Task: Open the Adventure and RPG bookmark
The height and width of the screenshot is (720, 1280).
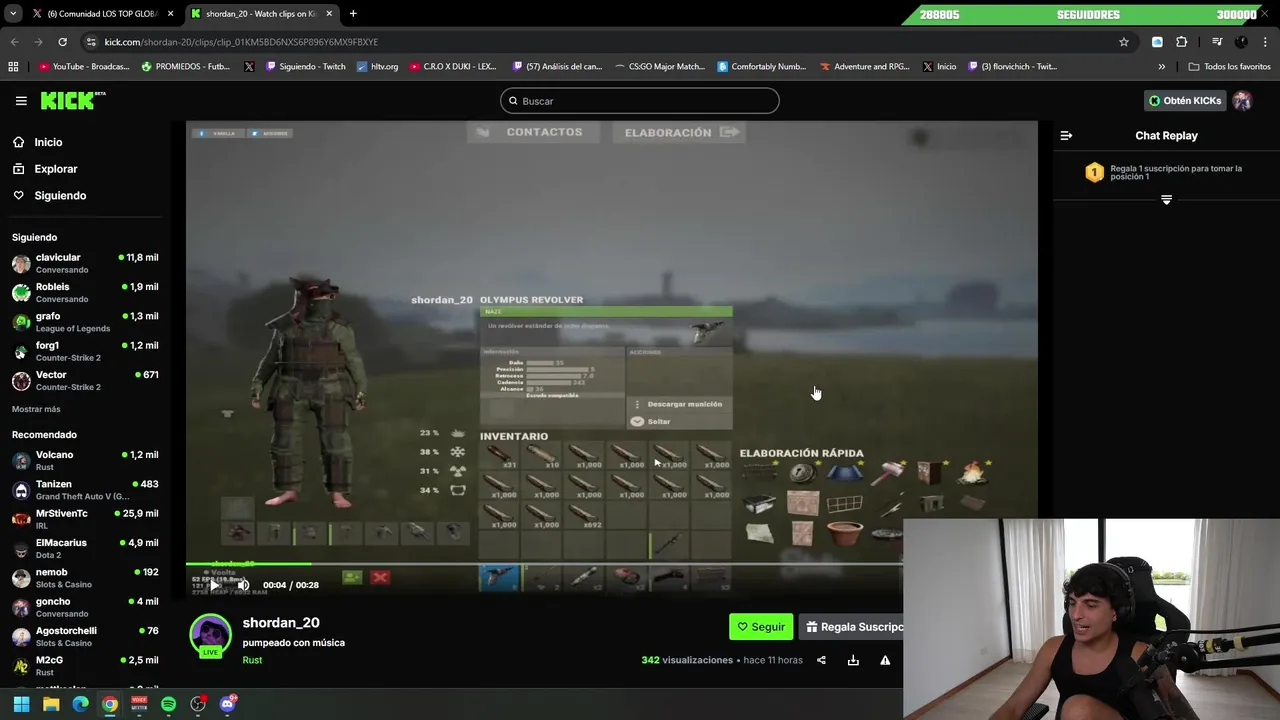Action: point(864,66)
